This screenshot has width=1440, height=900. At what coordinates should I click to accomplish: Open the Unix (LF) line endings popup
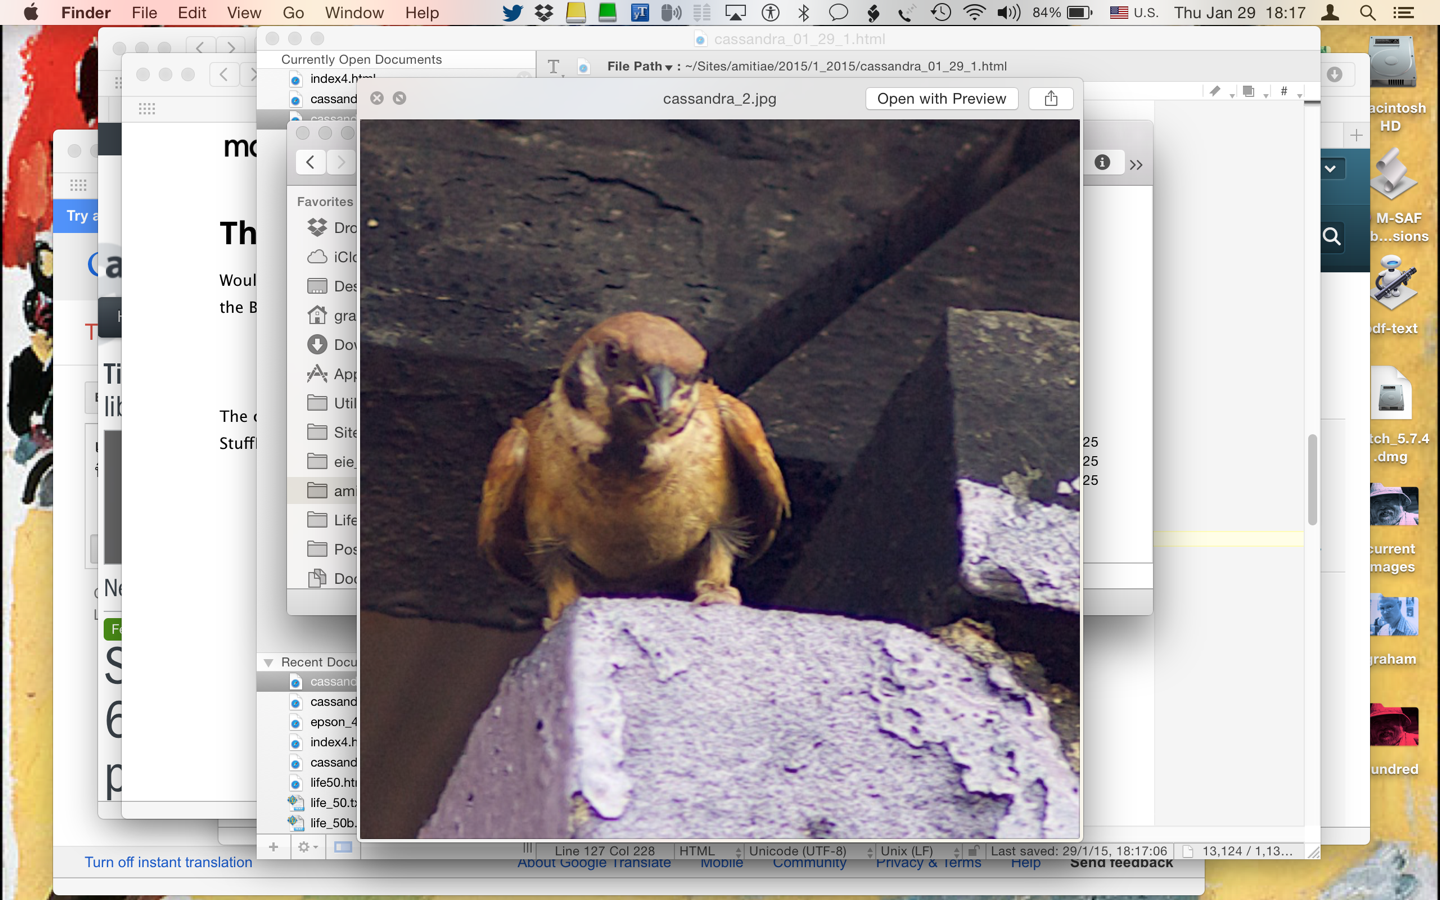[919, 851]
